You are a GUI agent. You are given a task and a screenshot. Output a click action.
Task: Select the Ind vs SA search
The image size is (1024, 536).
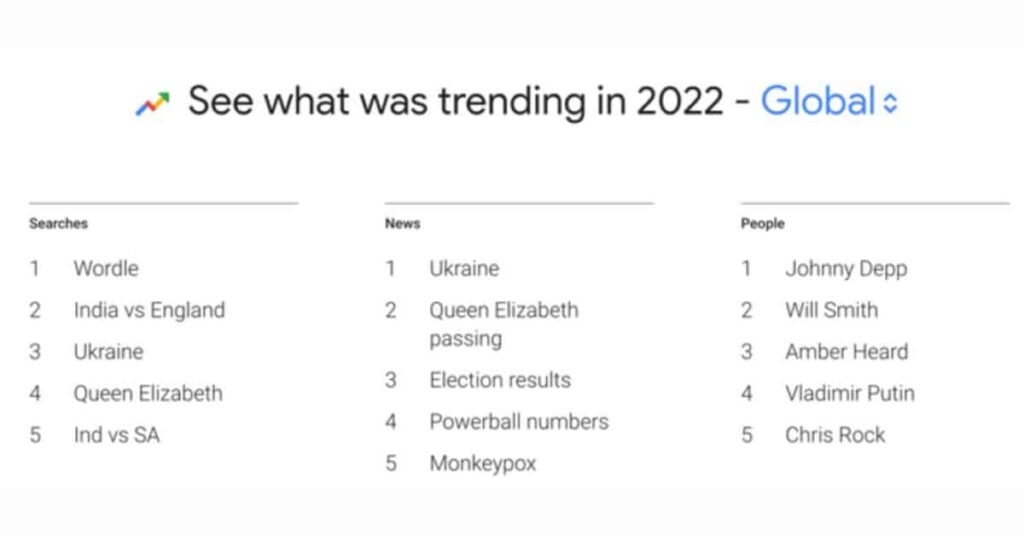(x=116, y=435)
